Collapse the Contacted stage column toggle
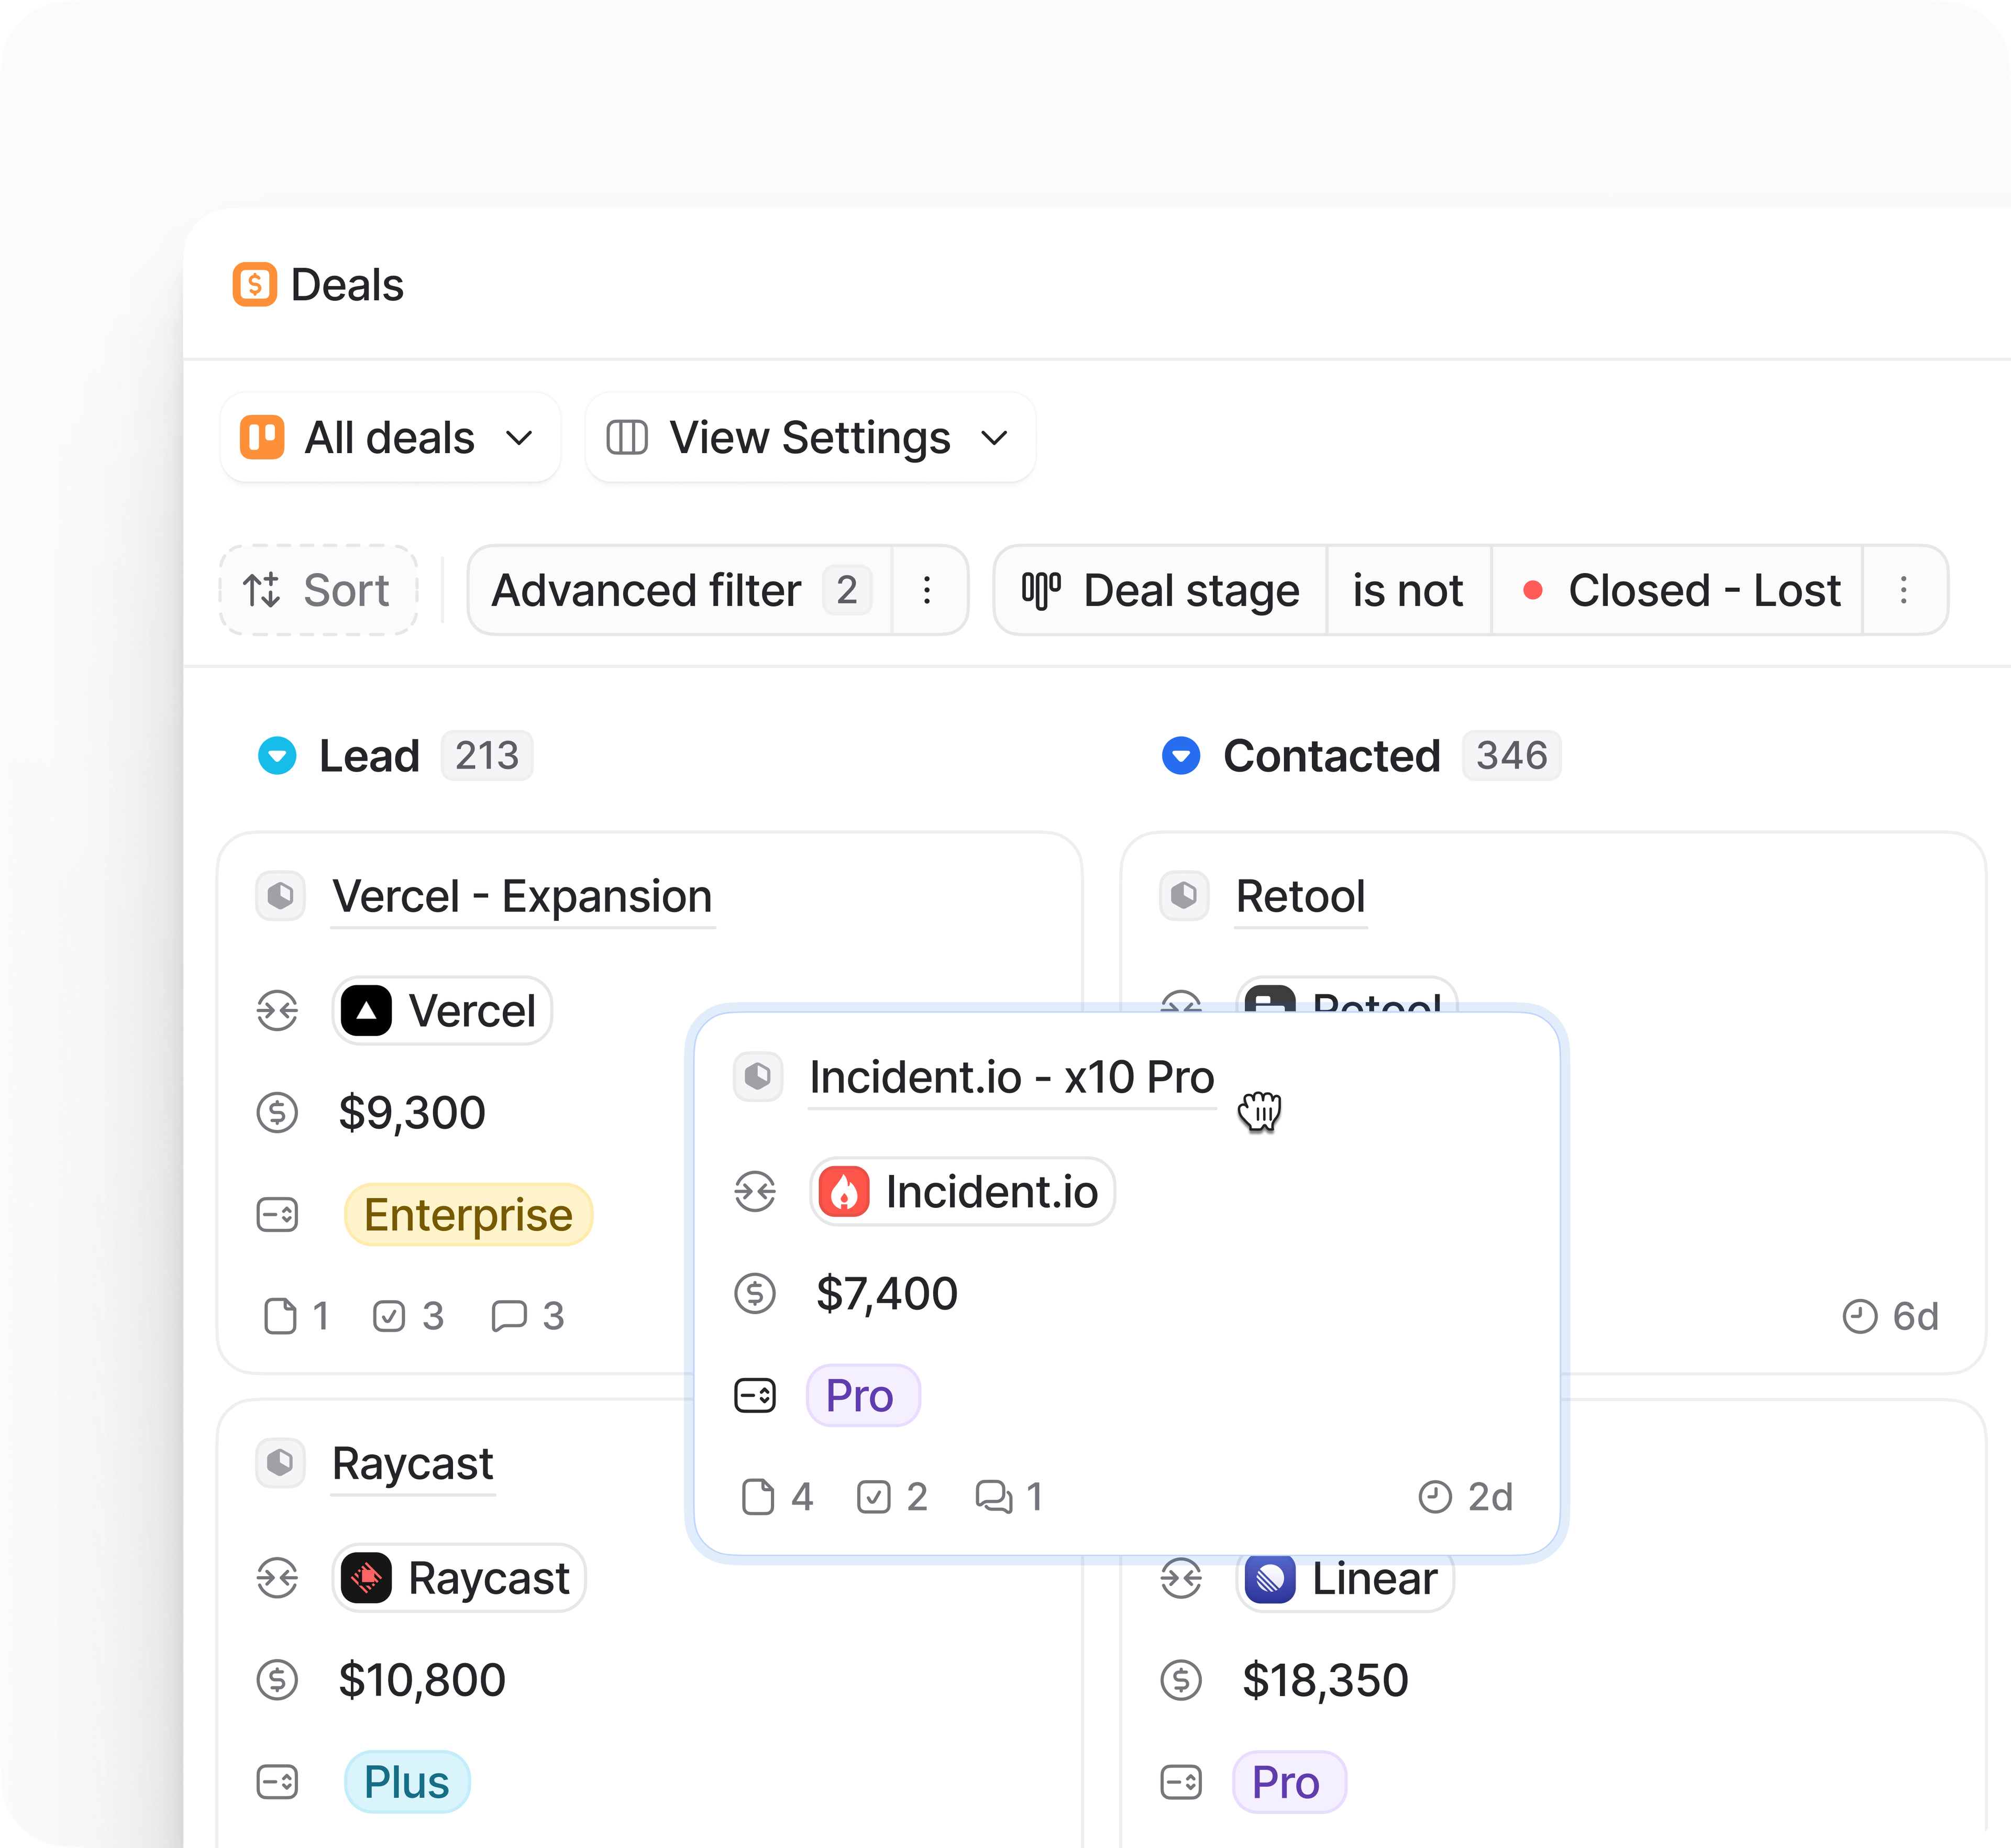Viewport: 2011px width, 1848px height. (x=1180, y=756)
